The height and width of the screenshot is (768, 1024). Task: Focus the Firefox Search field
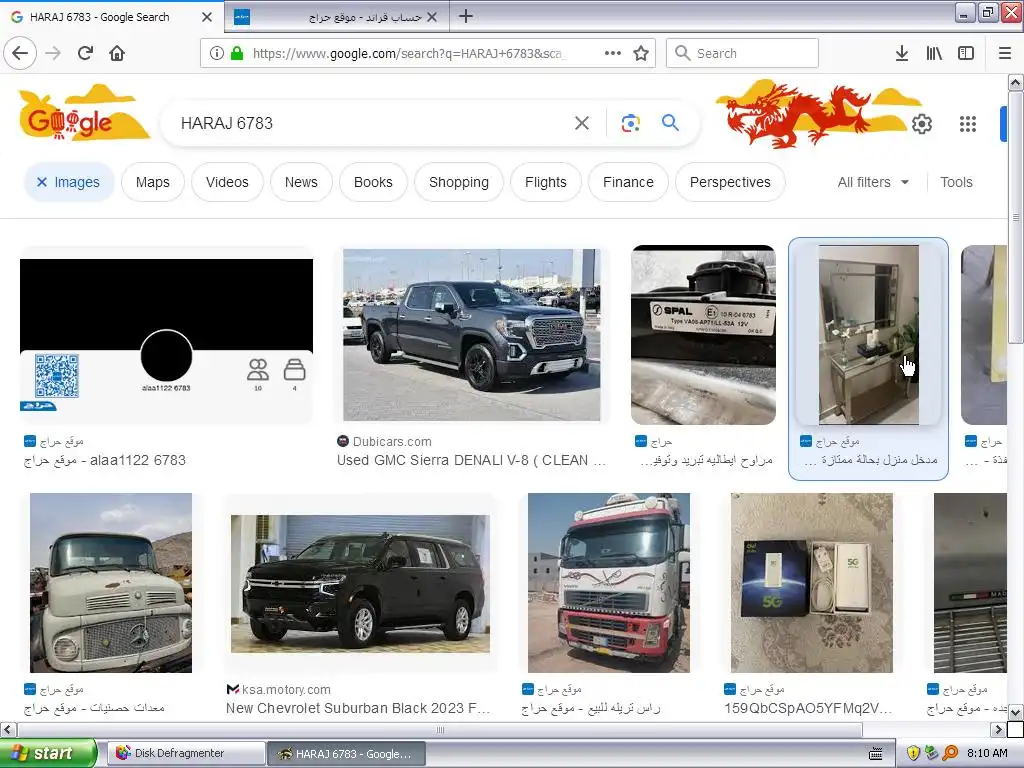pyautogui.click(x=742, y=53)
